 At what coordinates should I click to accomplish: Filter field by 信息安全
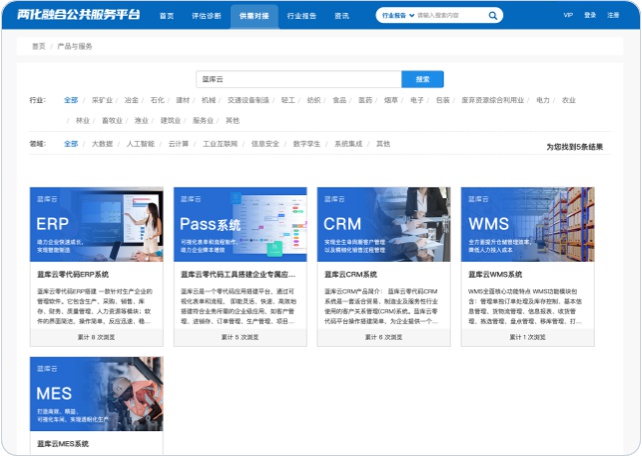point(265,144)
